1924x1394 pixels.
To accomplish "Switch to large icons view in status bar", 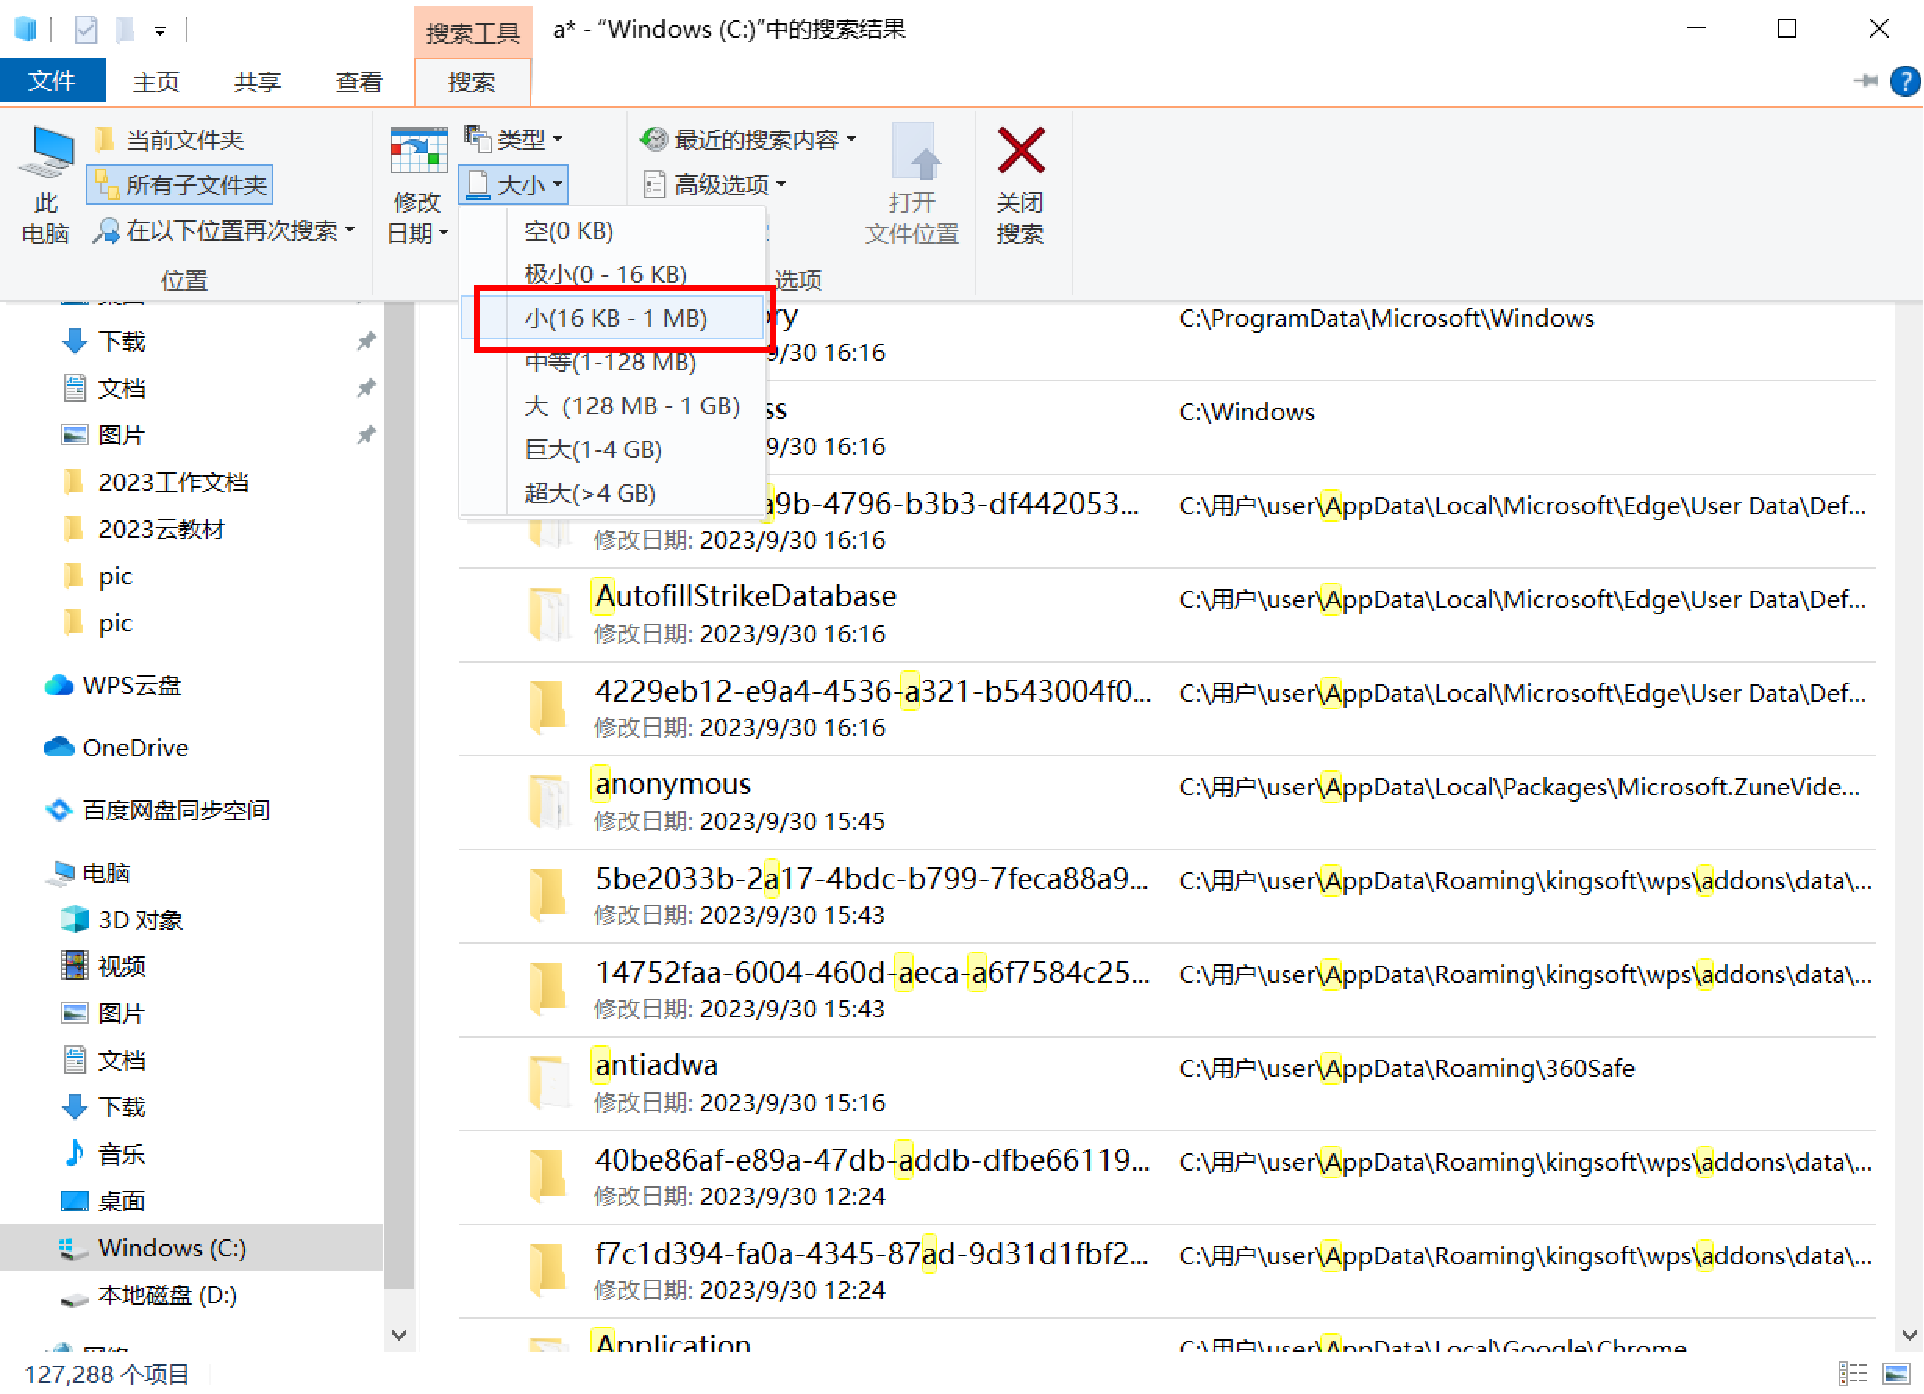I will pyautogui.click(x=1896, y=1374).
